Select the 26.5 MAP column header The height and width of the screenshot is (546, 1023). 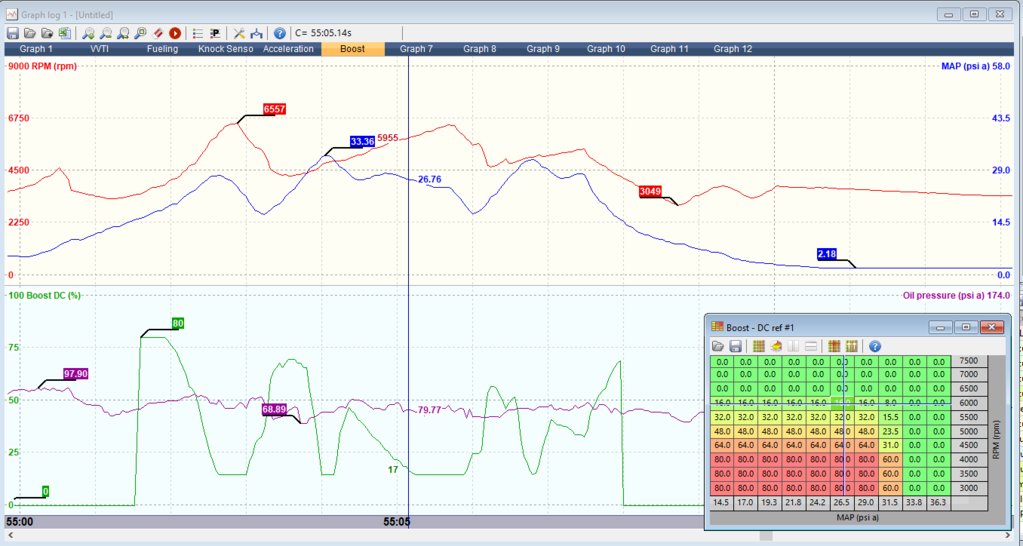842,503
